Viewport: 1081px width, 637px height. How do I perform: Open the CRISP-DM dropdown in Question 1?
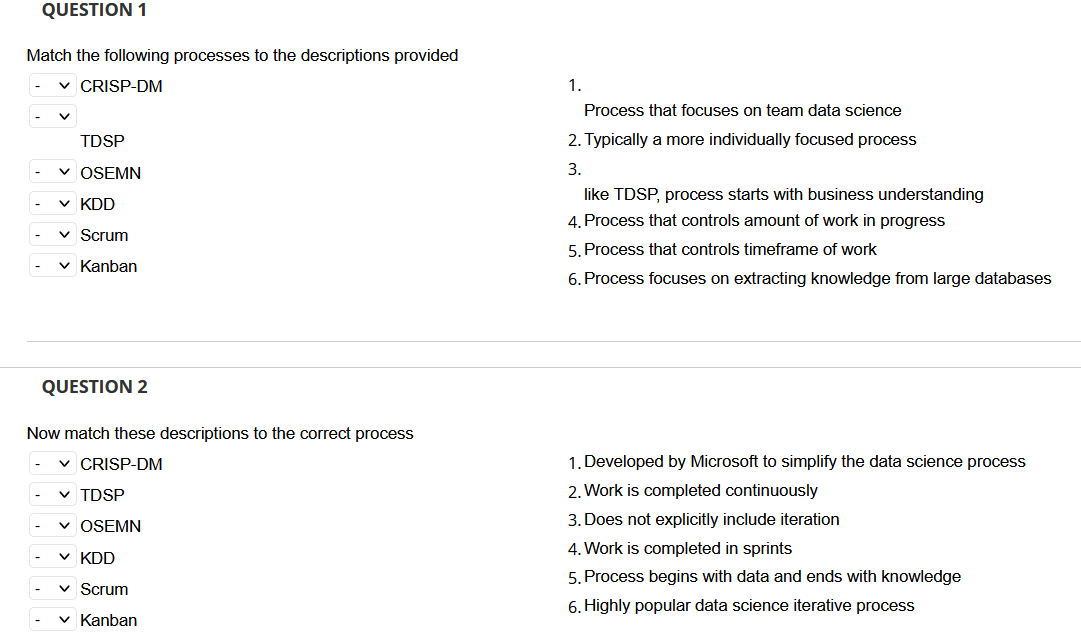click(52, 85)
